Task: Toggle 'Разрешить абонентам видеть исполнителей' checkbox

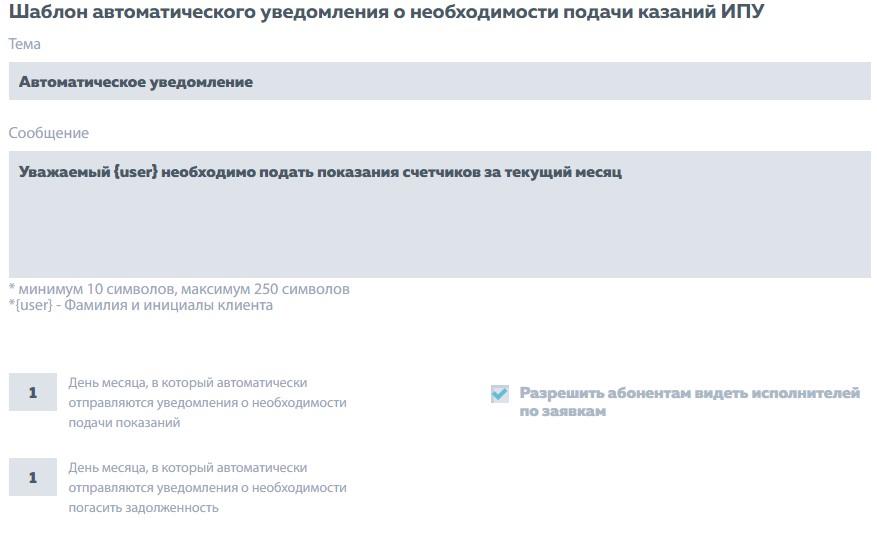Action: click(499, 394)
